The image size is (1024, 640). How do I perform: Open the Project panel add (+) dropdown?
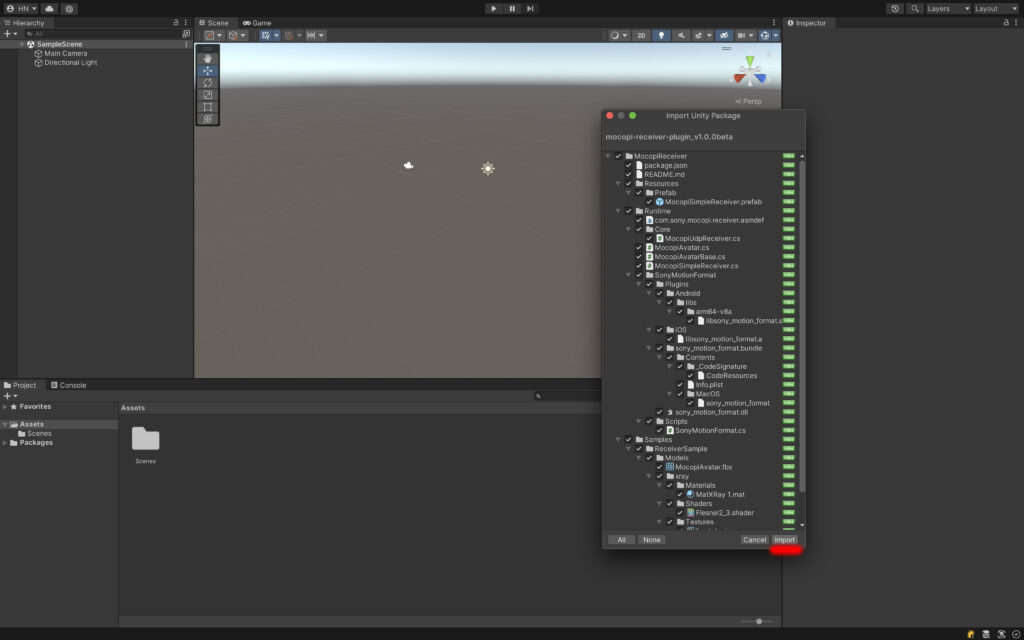(10, 396)
